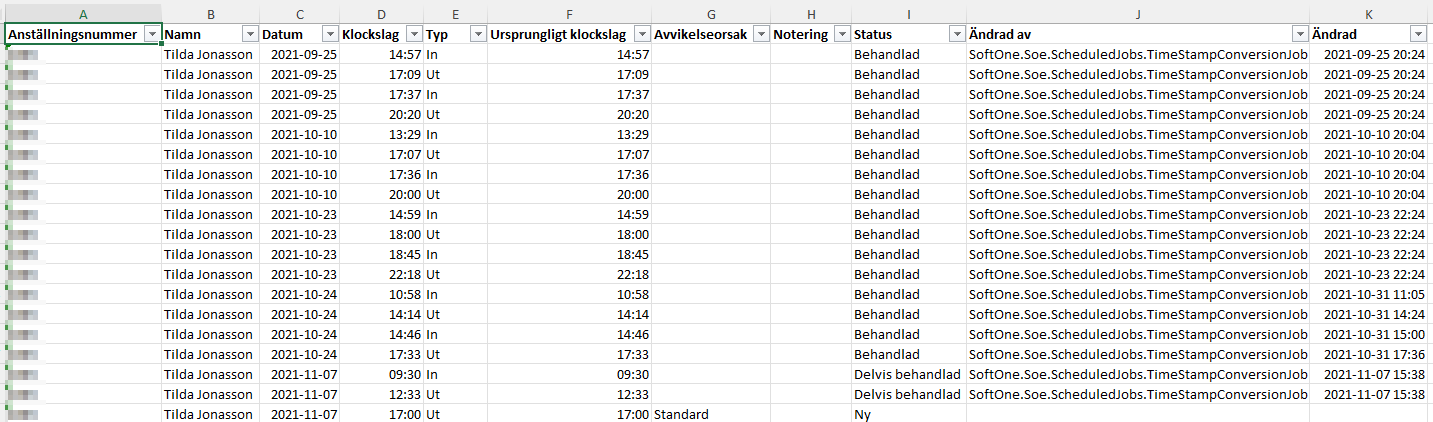1433x422 pixels.
Task: Select column J header
Action: point(1138,12)
